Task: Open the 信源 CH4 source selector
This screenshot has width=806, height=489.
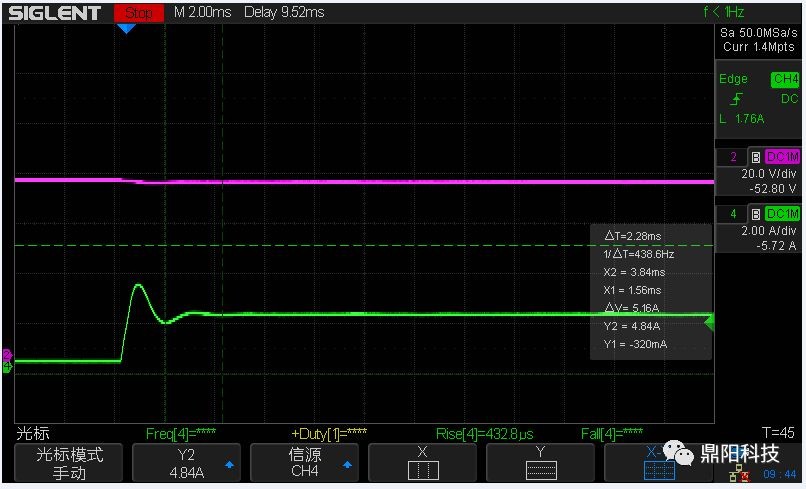Action: coord(305,463)
